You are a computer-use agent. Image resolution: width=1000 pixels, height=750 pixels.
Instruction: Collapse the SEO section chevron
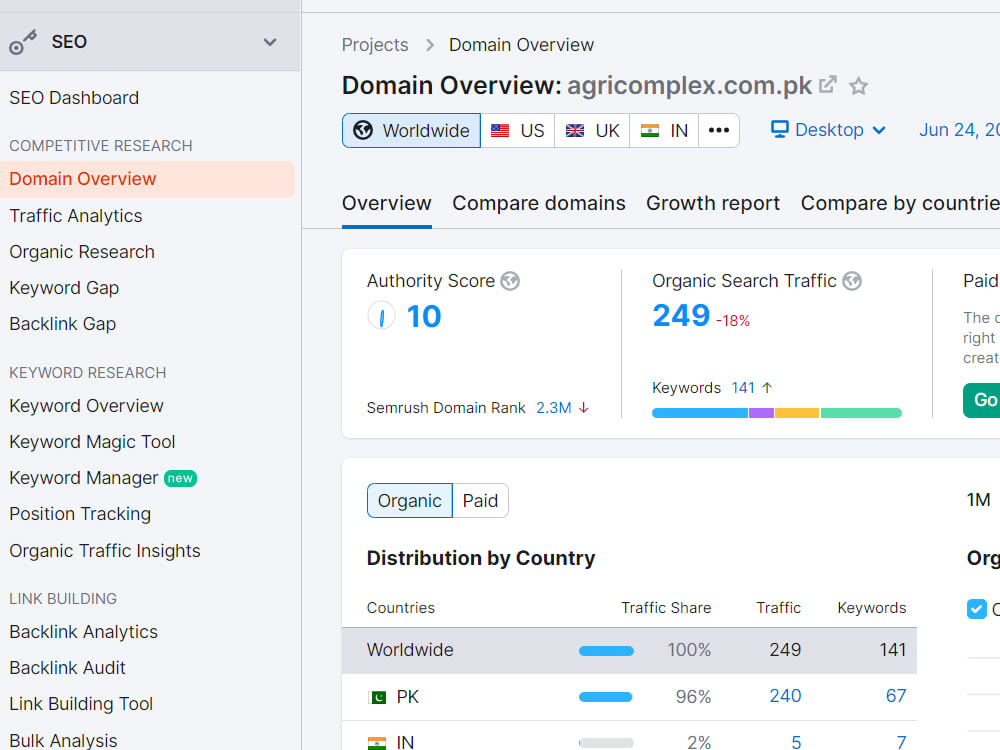270,42
